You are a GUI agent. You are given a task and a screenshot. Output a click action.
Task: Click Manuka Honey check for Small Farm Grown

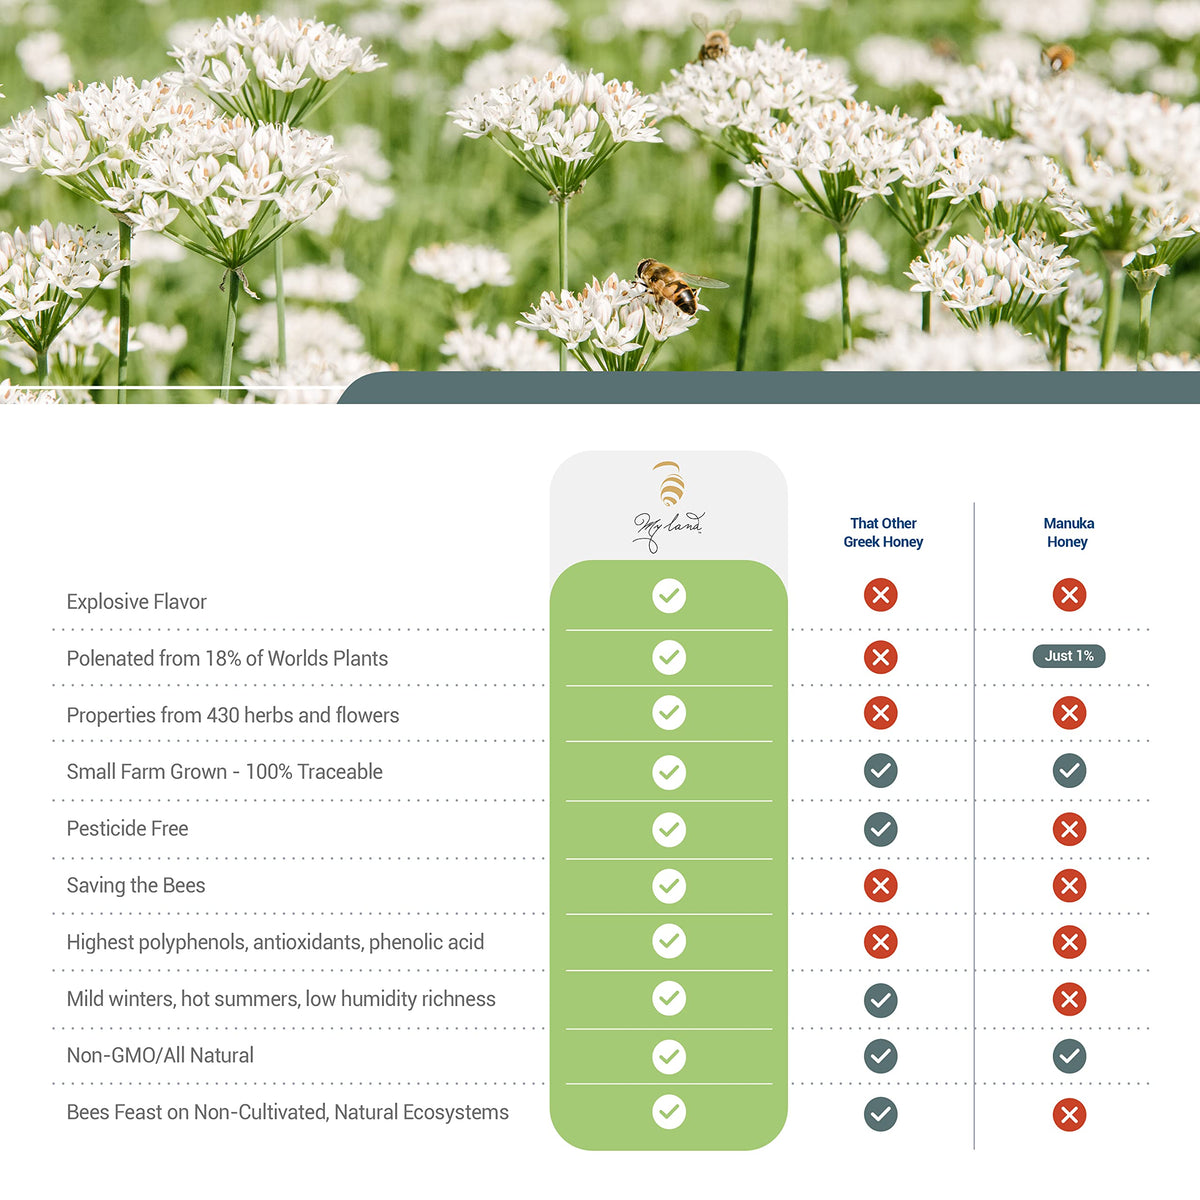pyautogui.click(x=1069, y=771)
